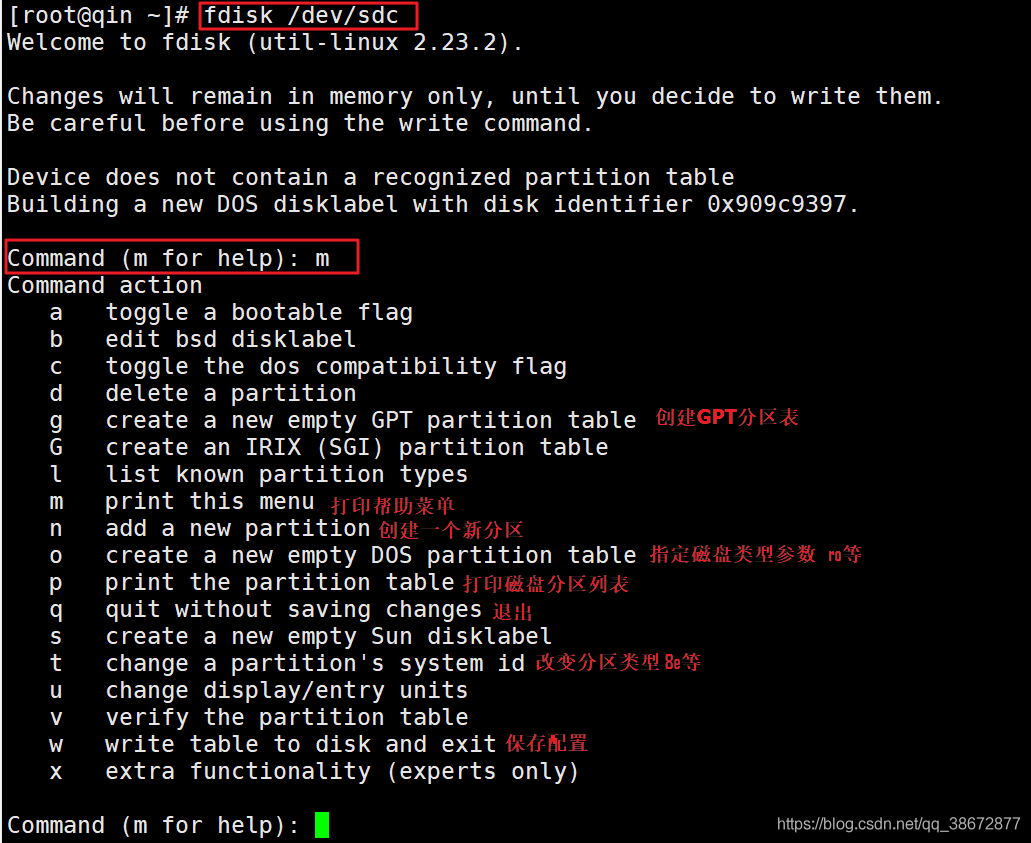Click the red '创建一个新分区' annotation
The height and width of the screenshot is (843, 1031).
click(451, 530)
